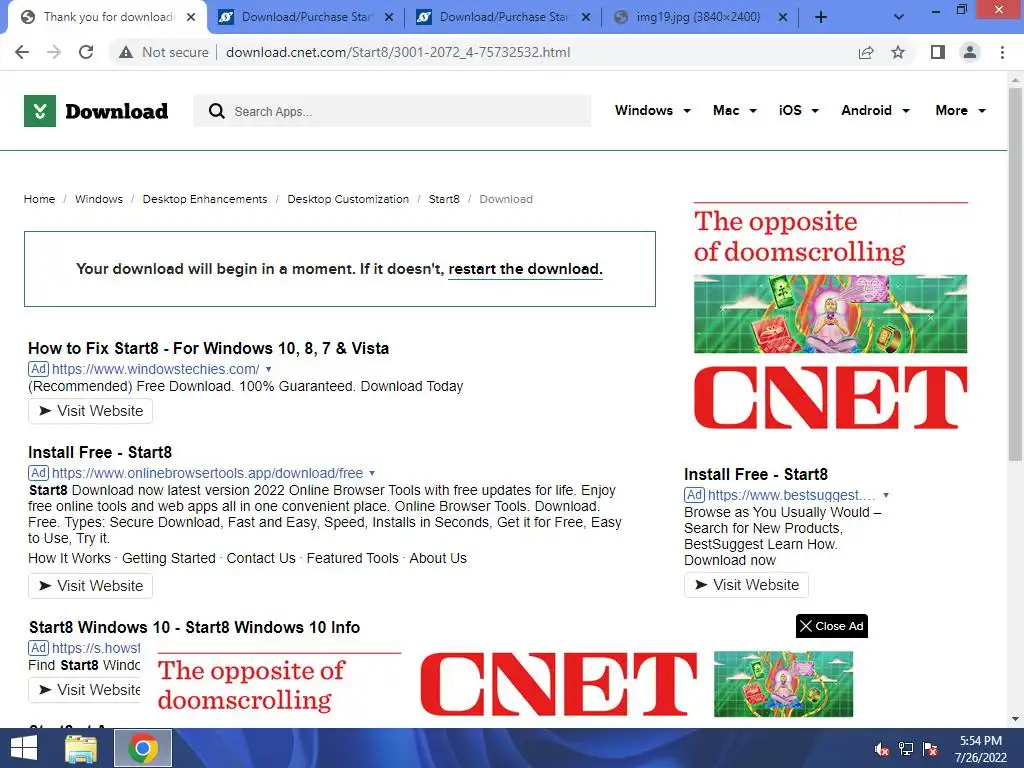Screen dimensions: 1024x768
Task: Open Getting Started ad sitelink
Action: tap(168, 558)
